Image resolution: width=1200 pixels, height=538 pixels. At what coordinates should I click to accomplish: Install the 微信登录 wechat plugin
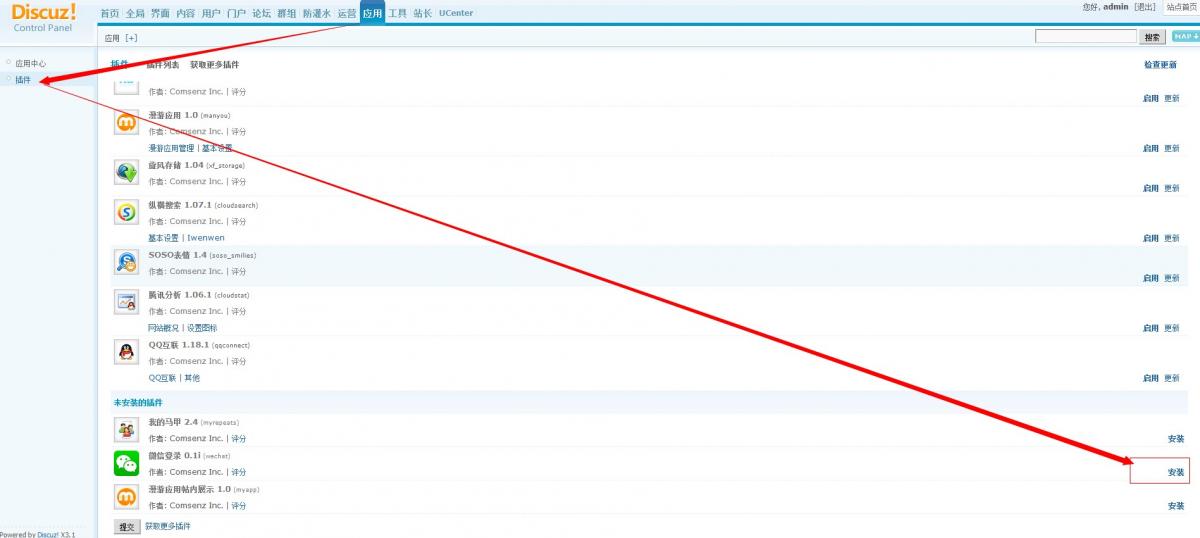1175,472
